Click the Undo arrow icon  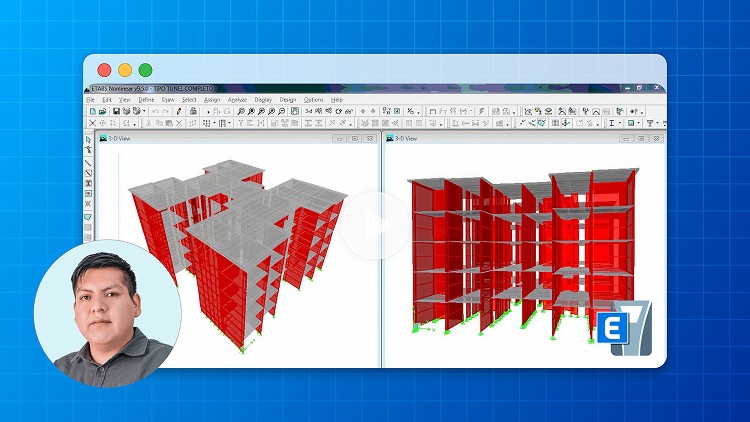coord(155,111)
